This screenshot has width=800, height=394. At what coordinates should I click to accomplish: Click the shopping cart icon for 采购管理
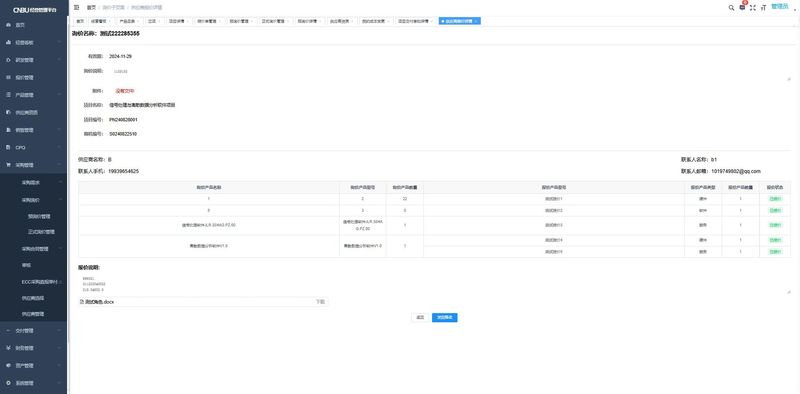pos(8,165)
